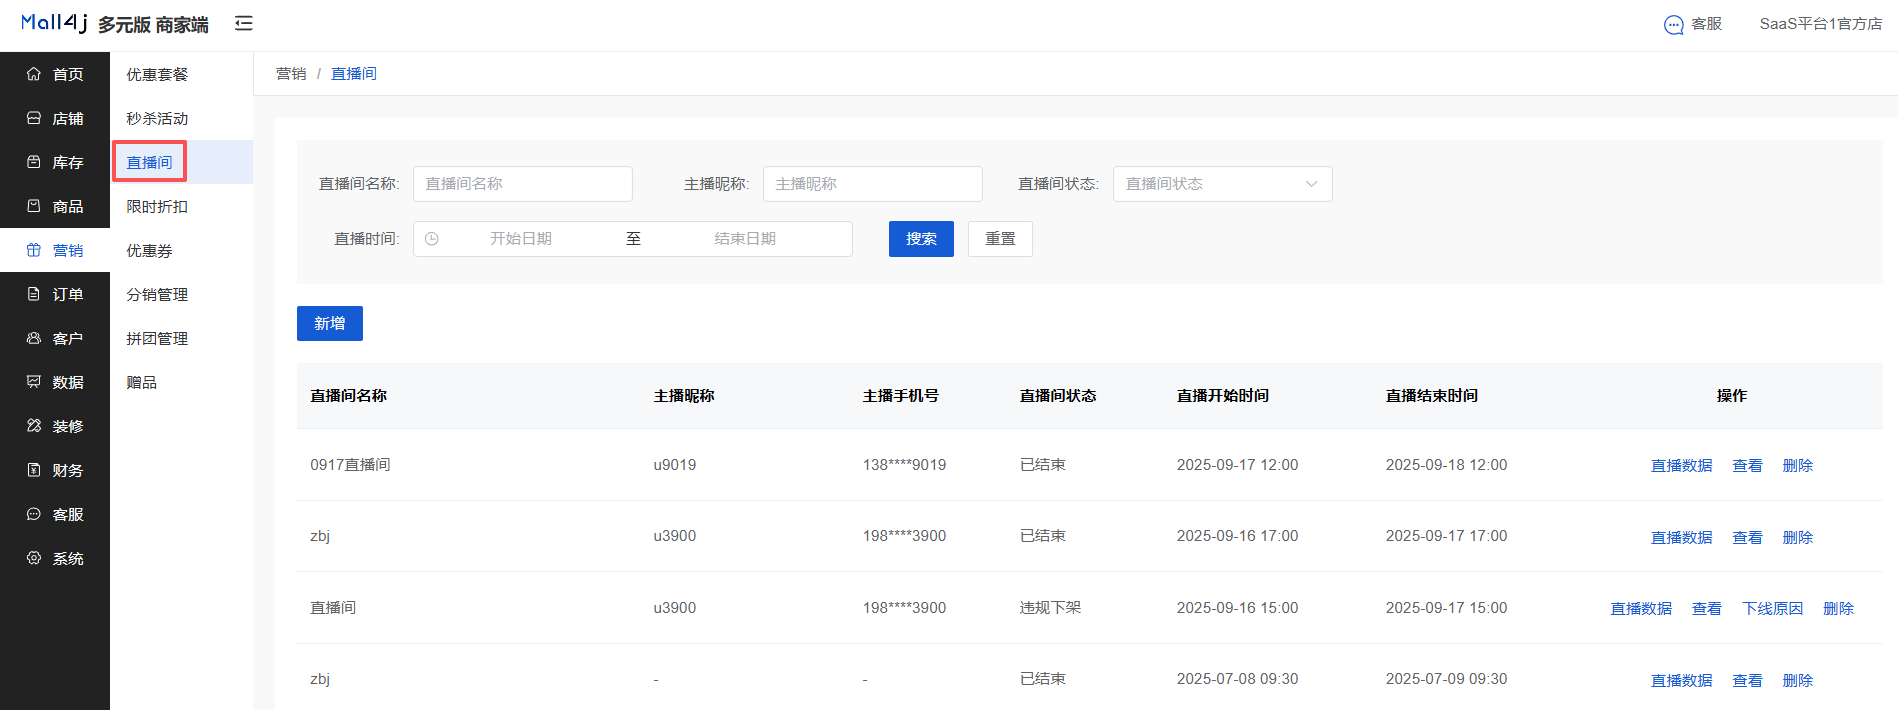
Task: Click 删除 in the 2025-07-08 09:30 row
Action: 1797,680
